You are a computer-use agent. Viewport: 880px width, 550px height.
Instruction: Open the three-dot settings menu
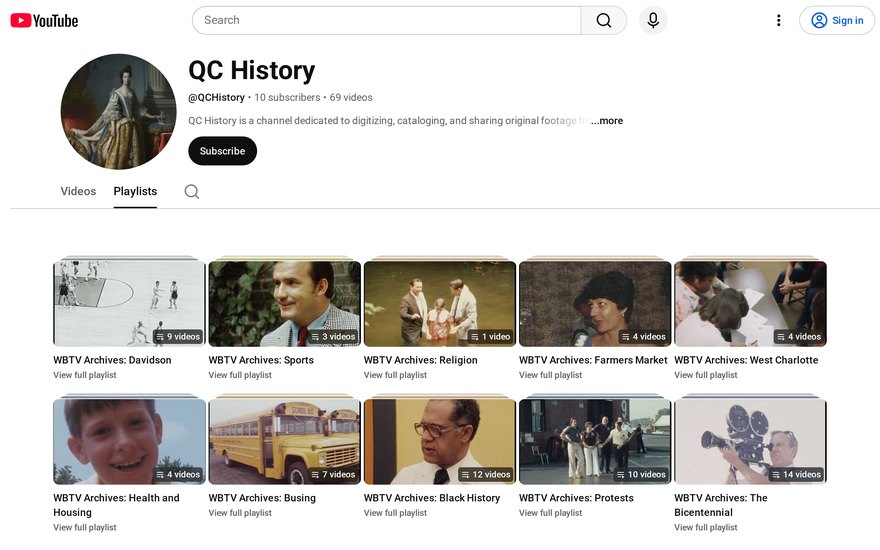point(778,20)
